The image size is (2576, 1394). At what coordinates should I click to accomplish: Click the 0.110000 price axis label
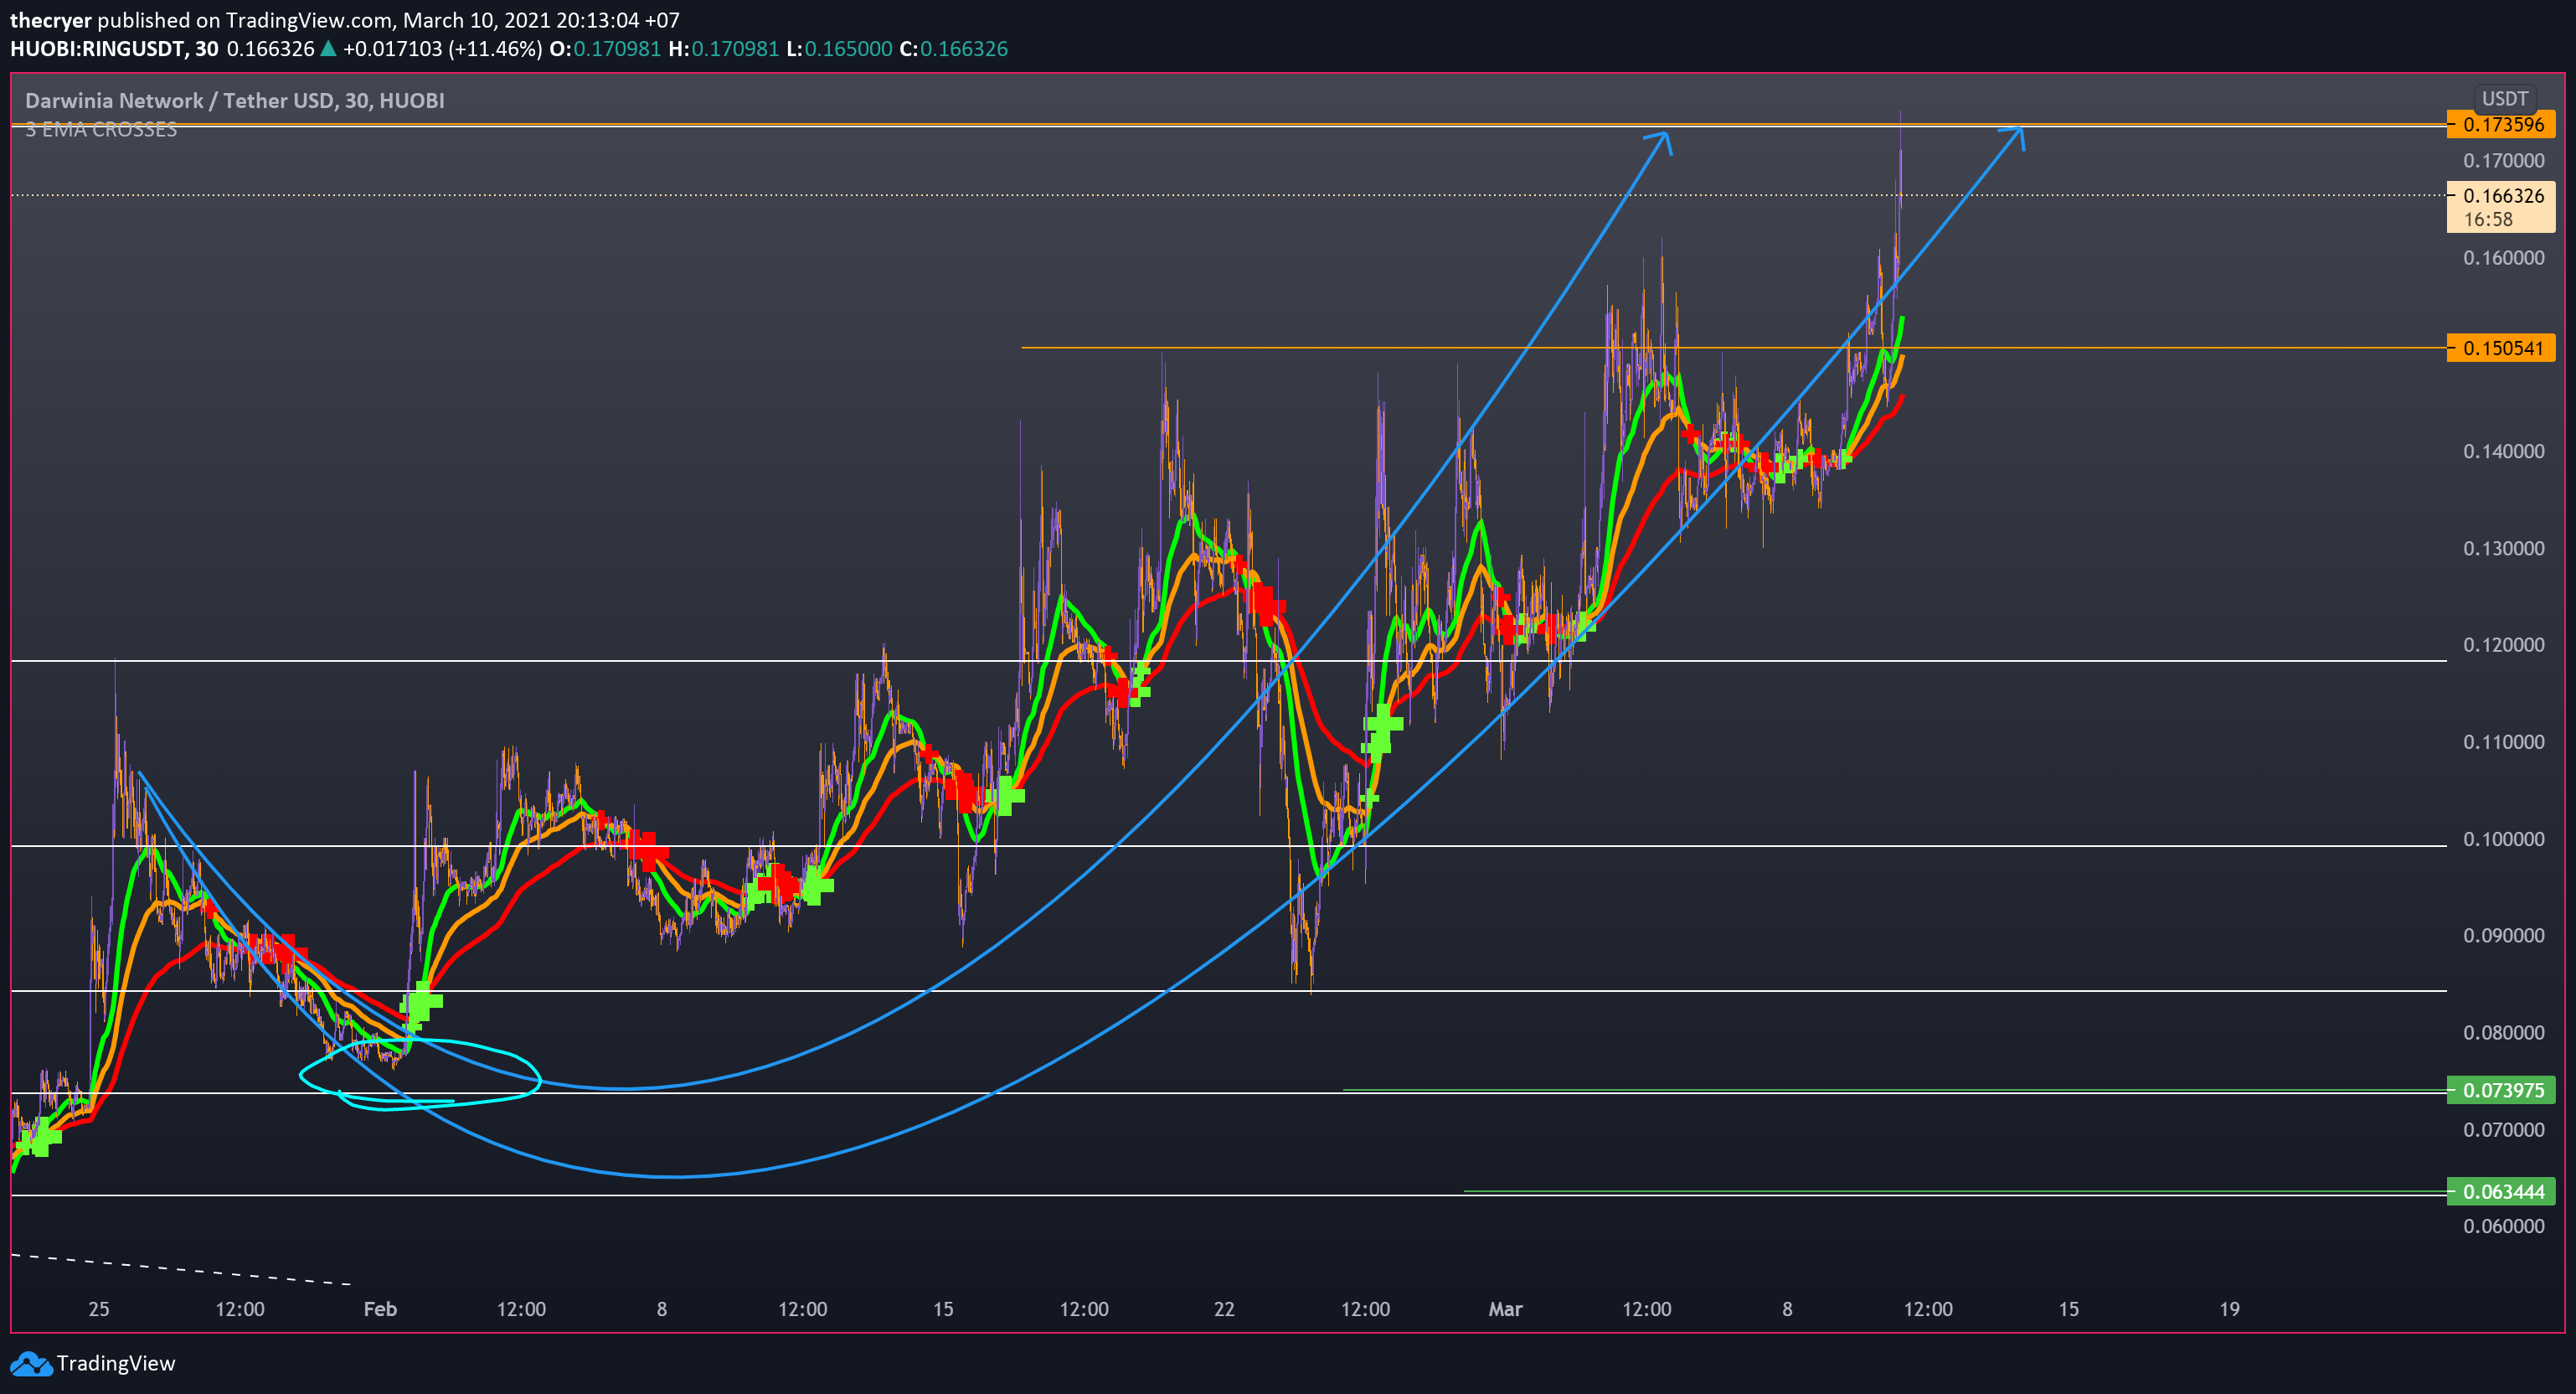pyautogui.click(x=2503, y=742)
